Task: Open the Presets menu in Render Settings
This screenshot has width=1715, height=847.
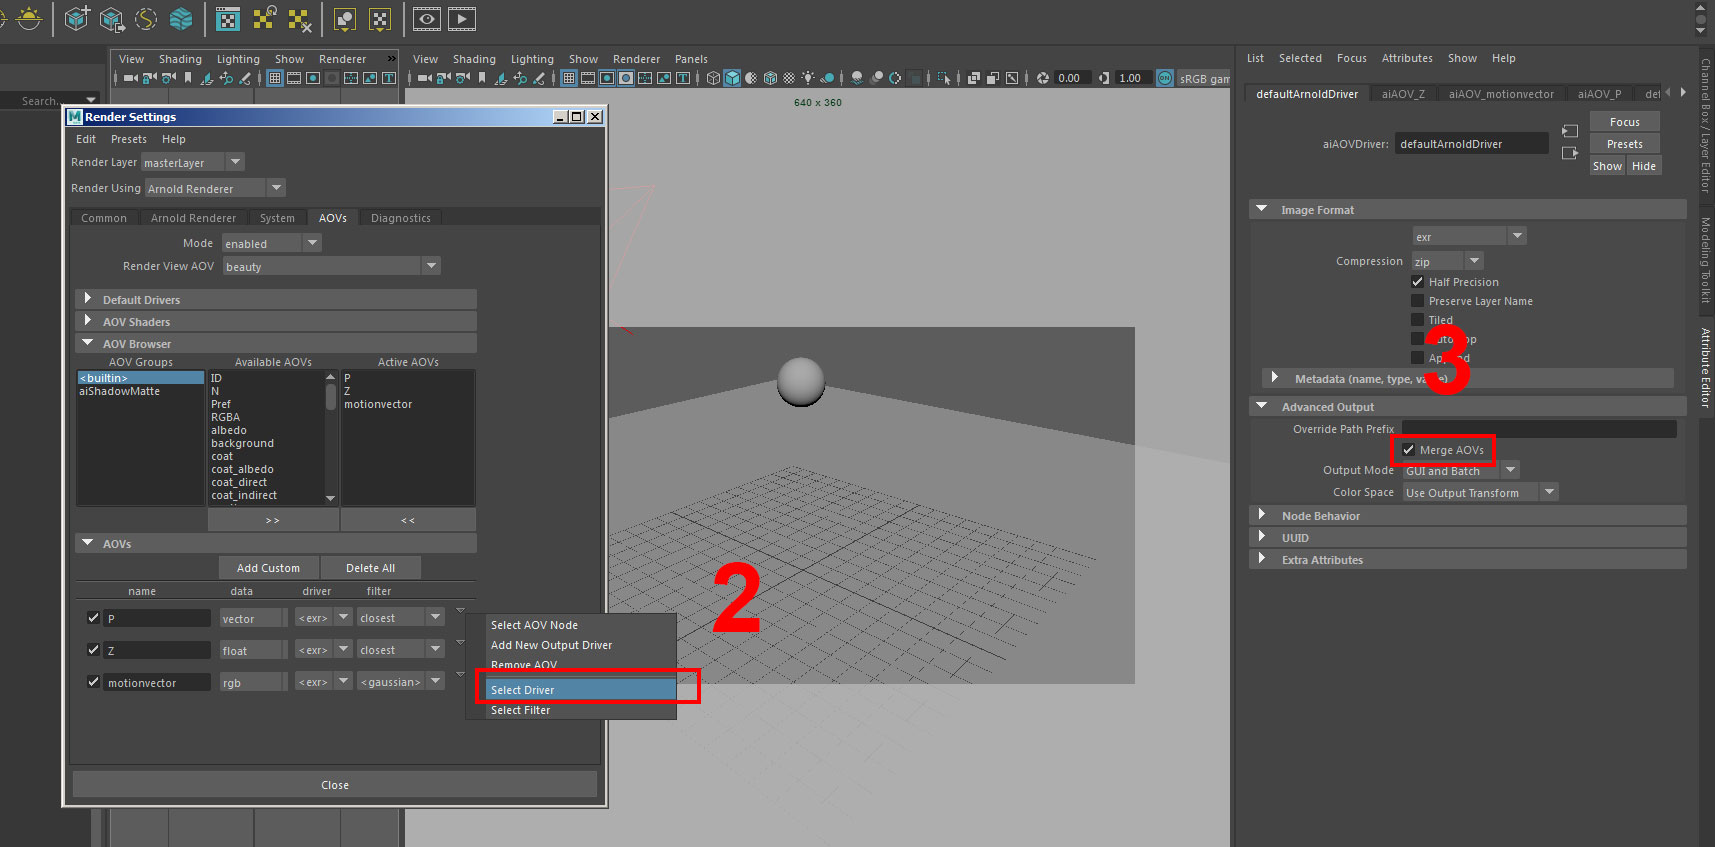Action: (x=128, y=139)
